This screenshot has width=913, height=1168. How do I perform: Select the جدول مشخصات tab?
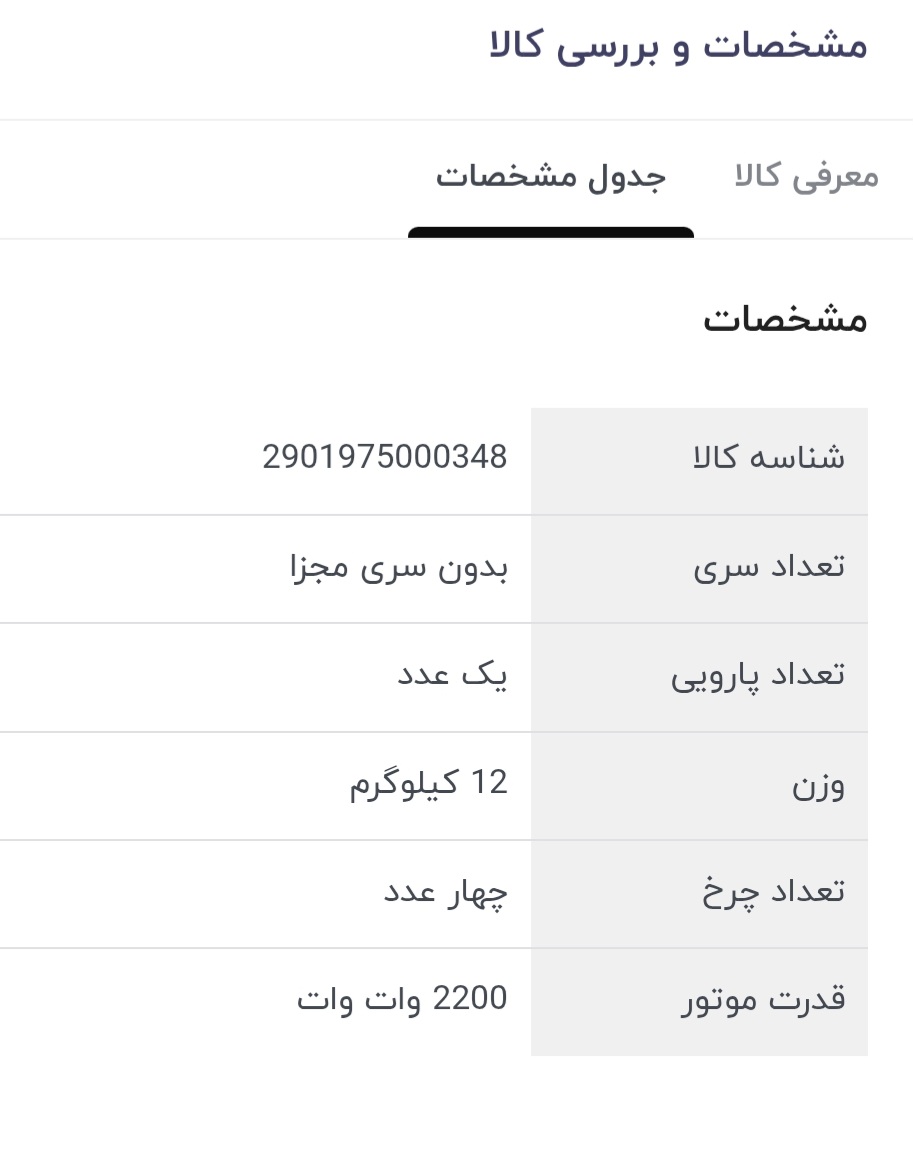pyautogui.click(x=550, y=176)
